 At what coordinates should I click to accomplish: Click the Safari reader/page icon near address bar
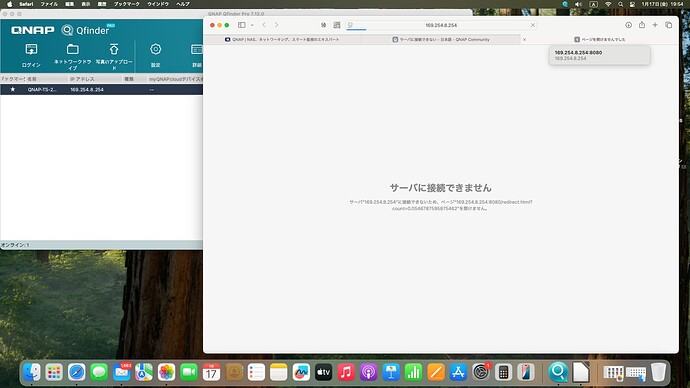tap(337, 25)
